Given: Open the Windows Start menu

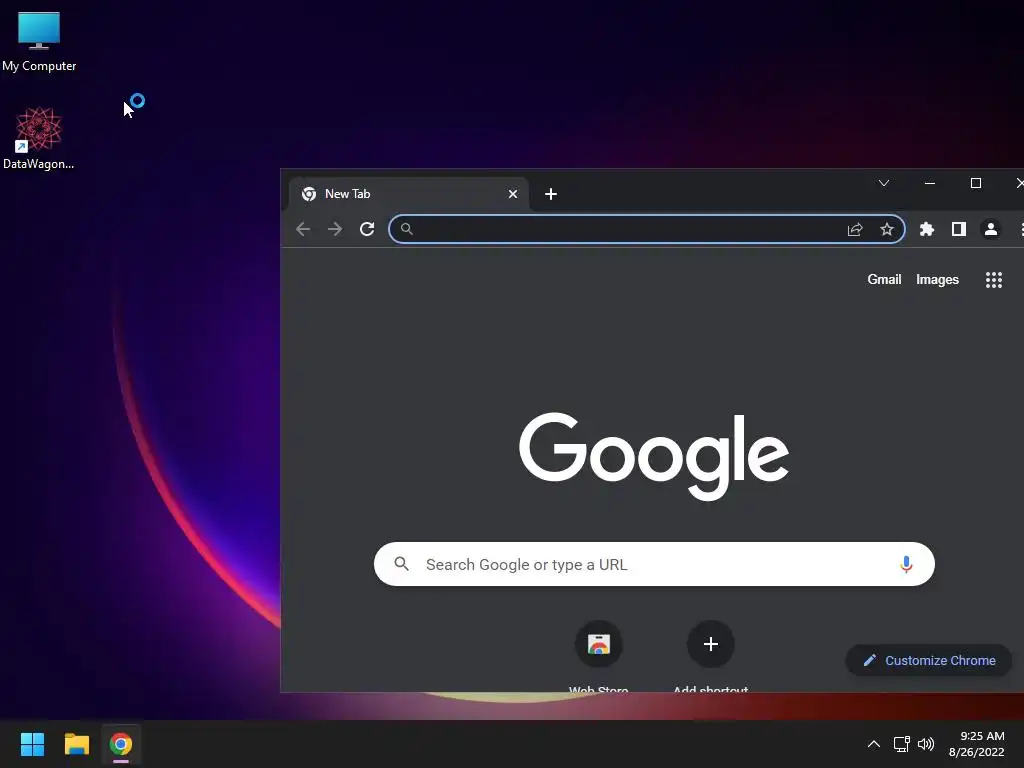Looking at the screenshot, I should coord(32,744).
